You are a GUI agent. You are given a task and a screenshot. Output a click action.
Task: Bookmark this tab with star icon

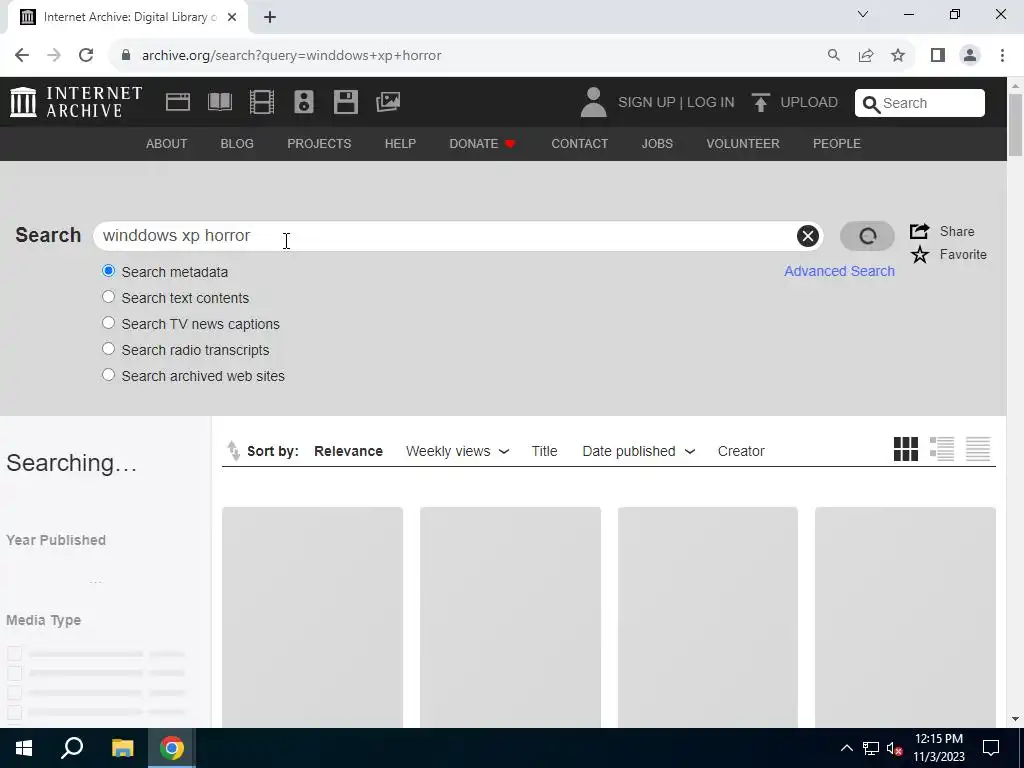coord(898,56)
